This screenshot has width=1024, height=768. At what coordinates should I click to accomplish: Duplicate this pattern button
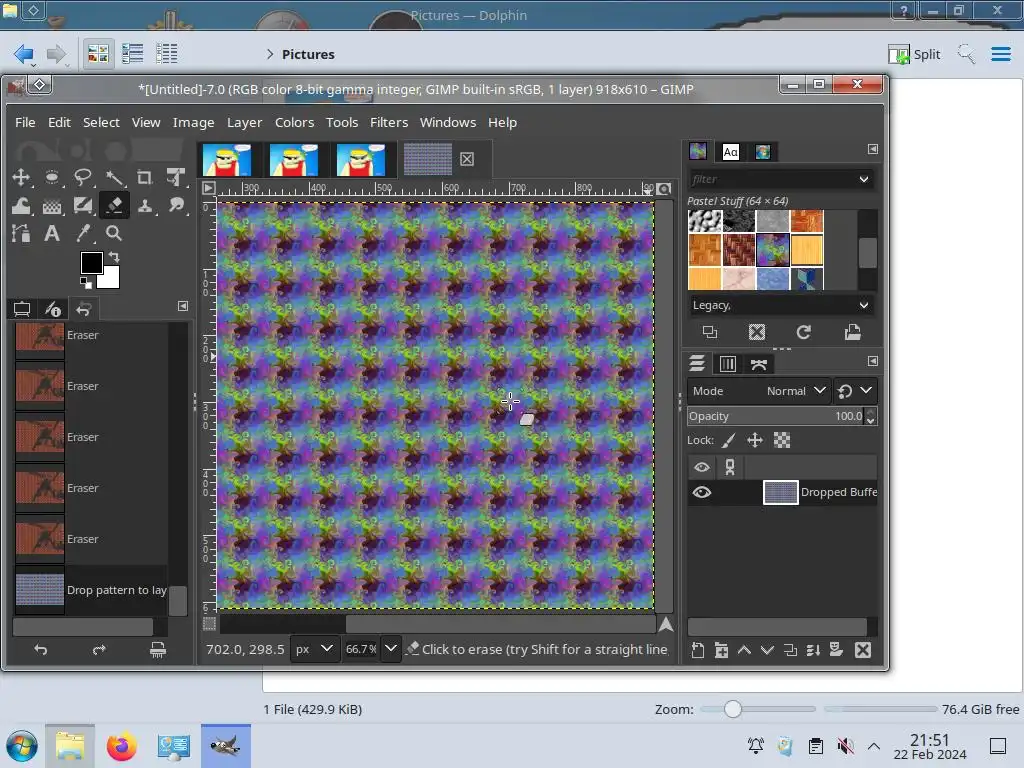coord(710,332)
